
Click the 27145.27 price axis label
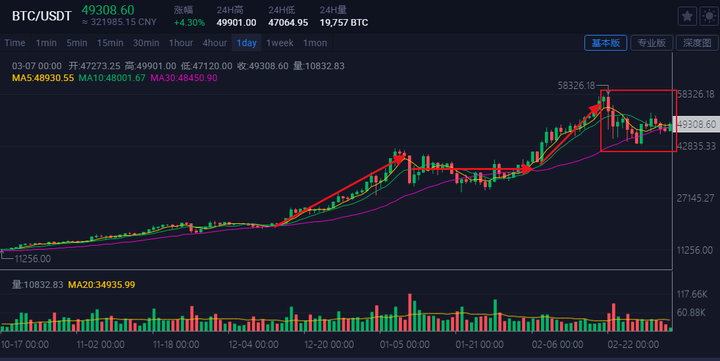(696, 198)
